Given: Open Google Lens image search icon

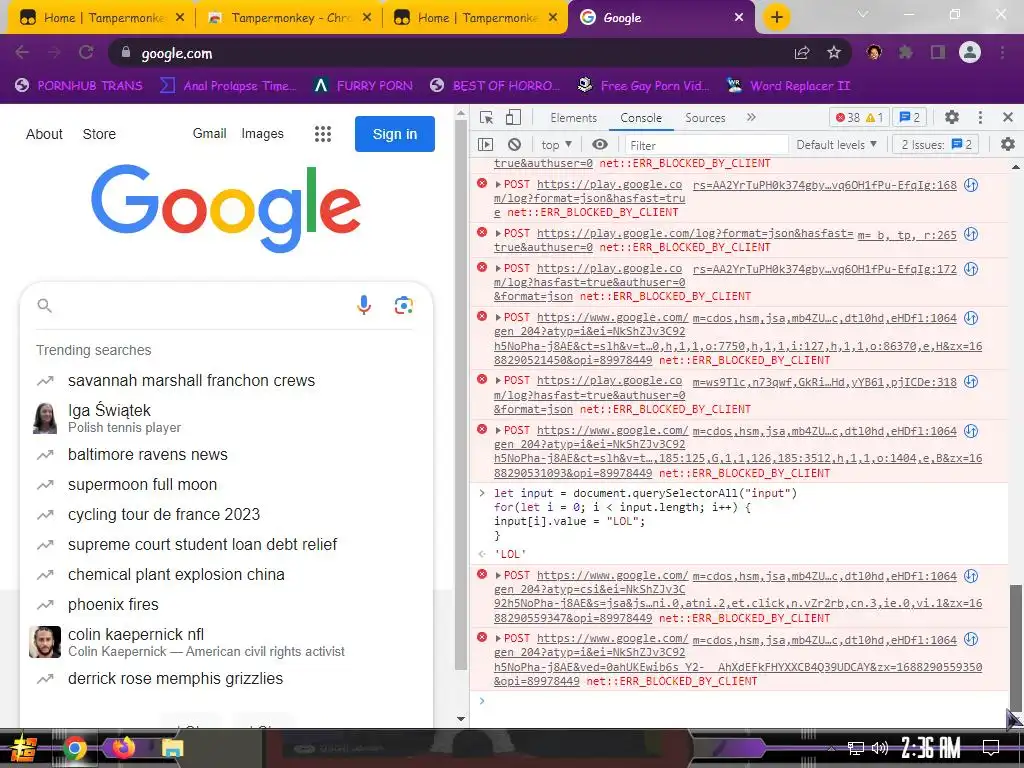Looking at the screenshot, I should 404,305.
